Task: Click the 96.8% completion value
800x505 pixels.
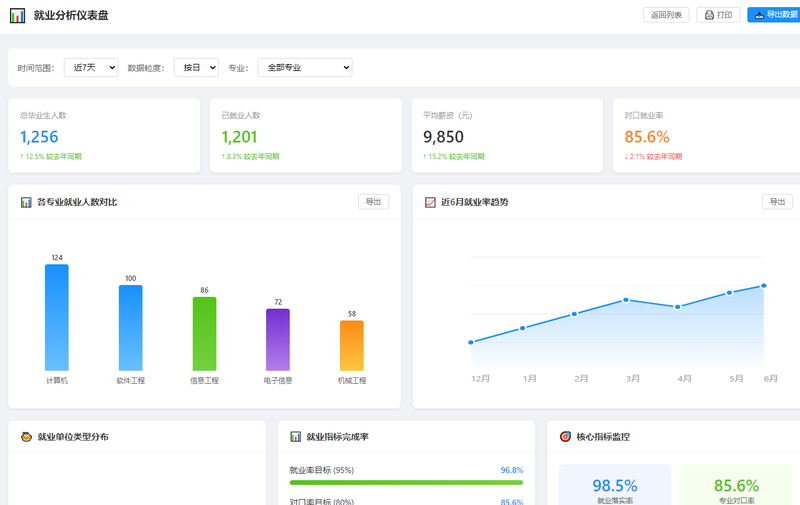Action: point(512,470)
